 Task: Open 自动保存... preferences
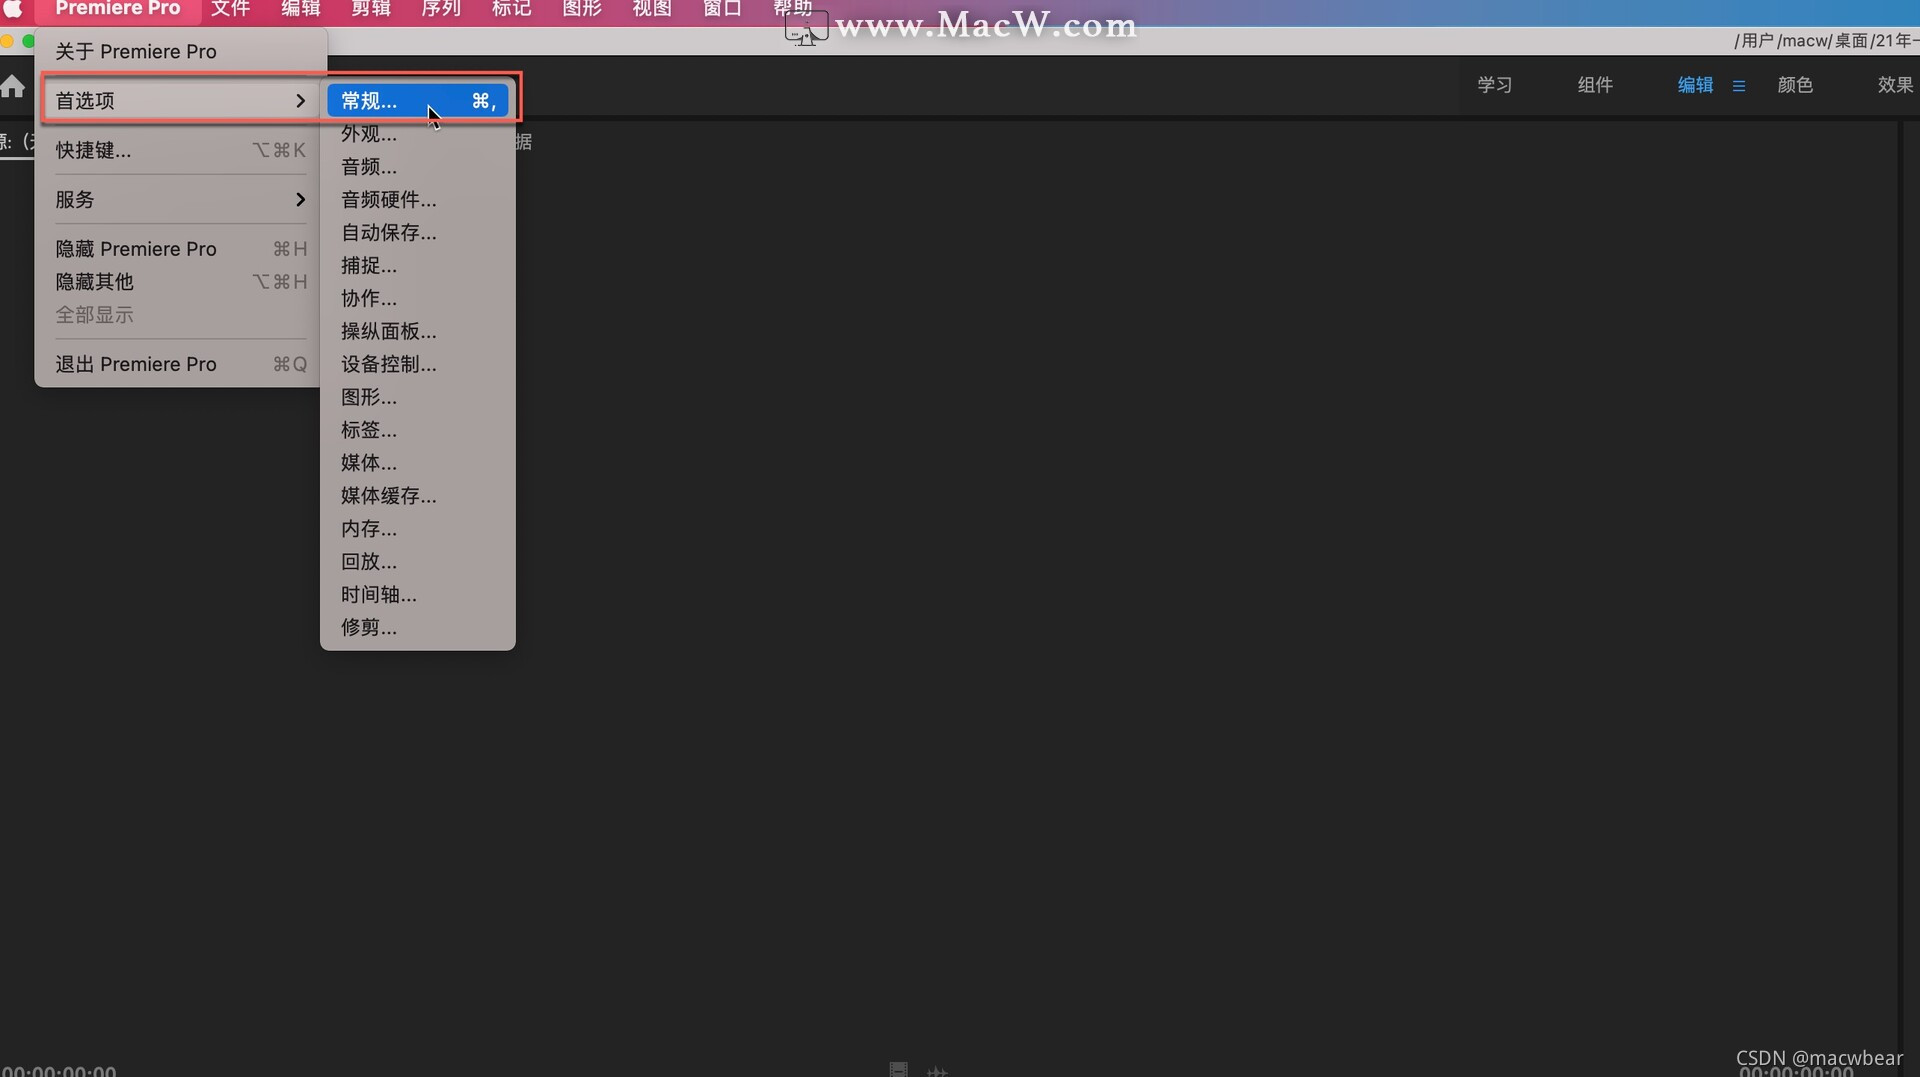(x=418, y=232)
